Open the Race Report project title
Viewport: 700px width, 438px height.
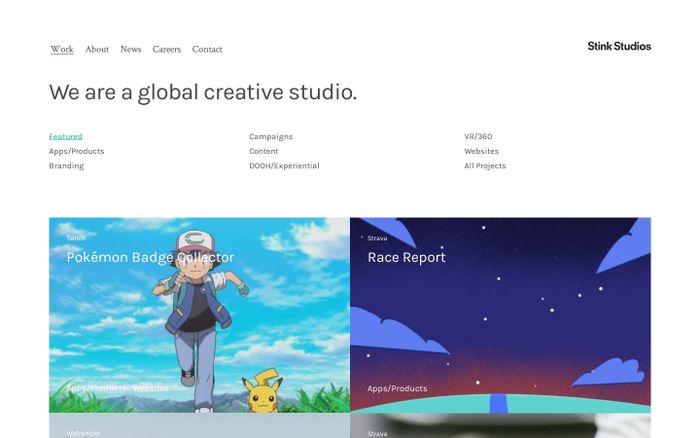point(406,257)
